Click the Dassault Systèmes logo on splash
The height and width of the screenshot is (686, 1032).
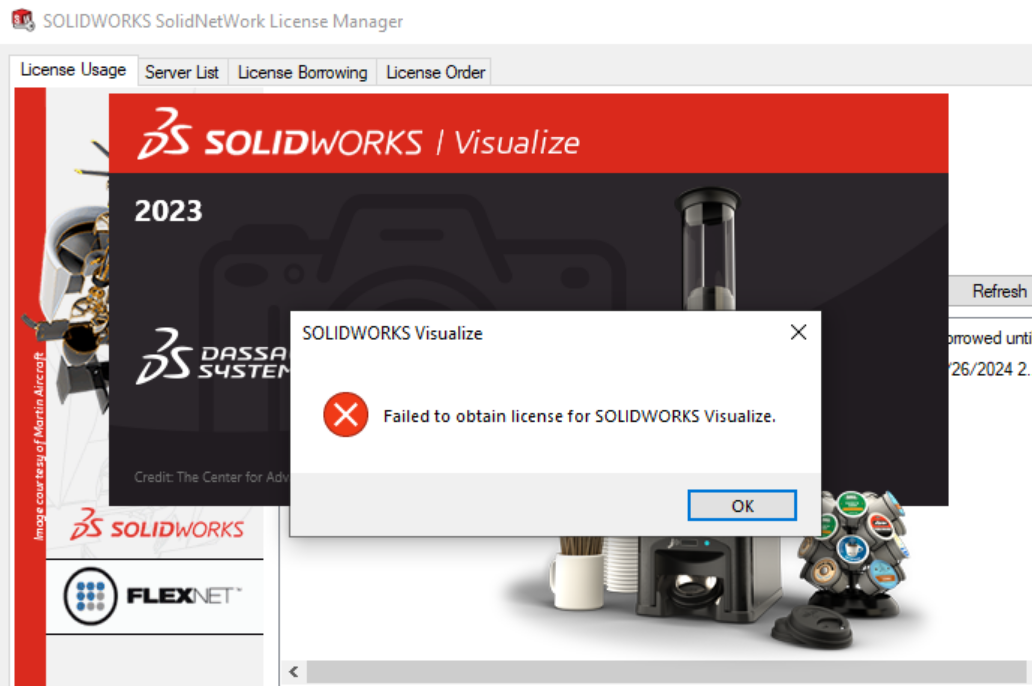[212, 356]
